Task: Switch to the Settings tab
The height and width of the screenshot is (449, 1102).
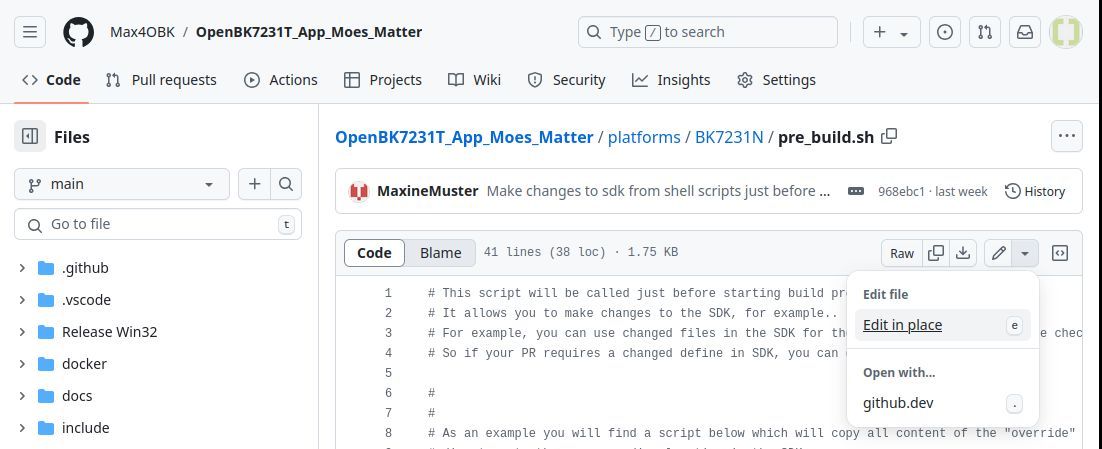Action: coord(777,80)
